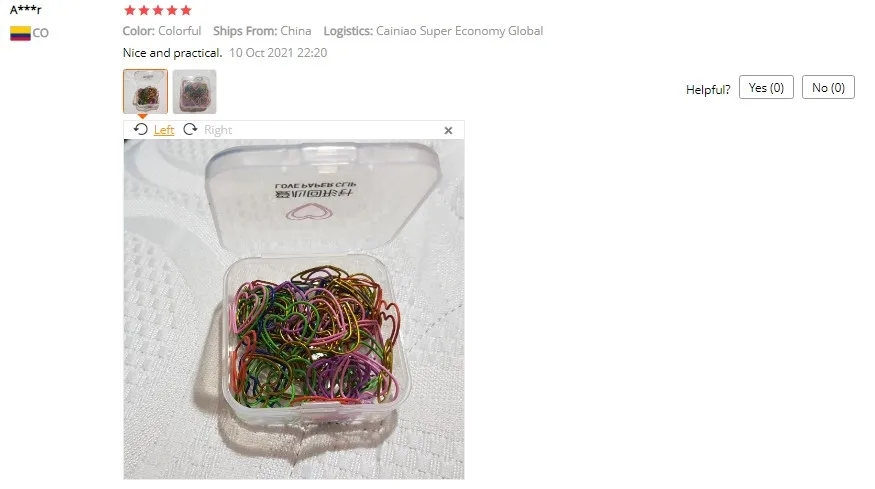Image resolution: width=875 pixels, height=489 pixels.
Task: Click the "Nice and practical." review text
Action: [x=172, y=53]
